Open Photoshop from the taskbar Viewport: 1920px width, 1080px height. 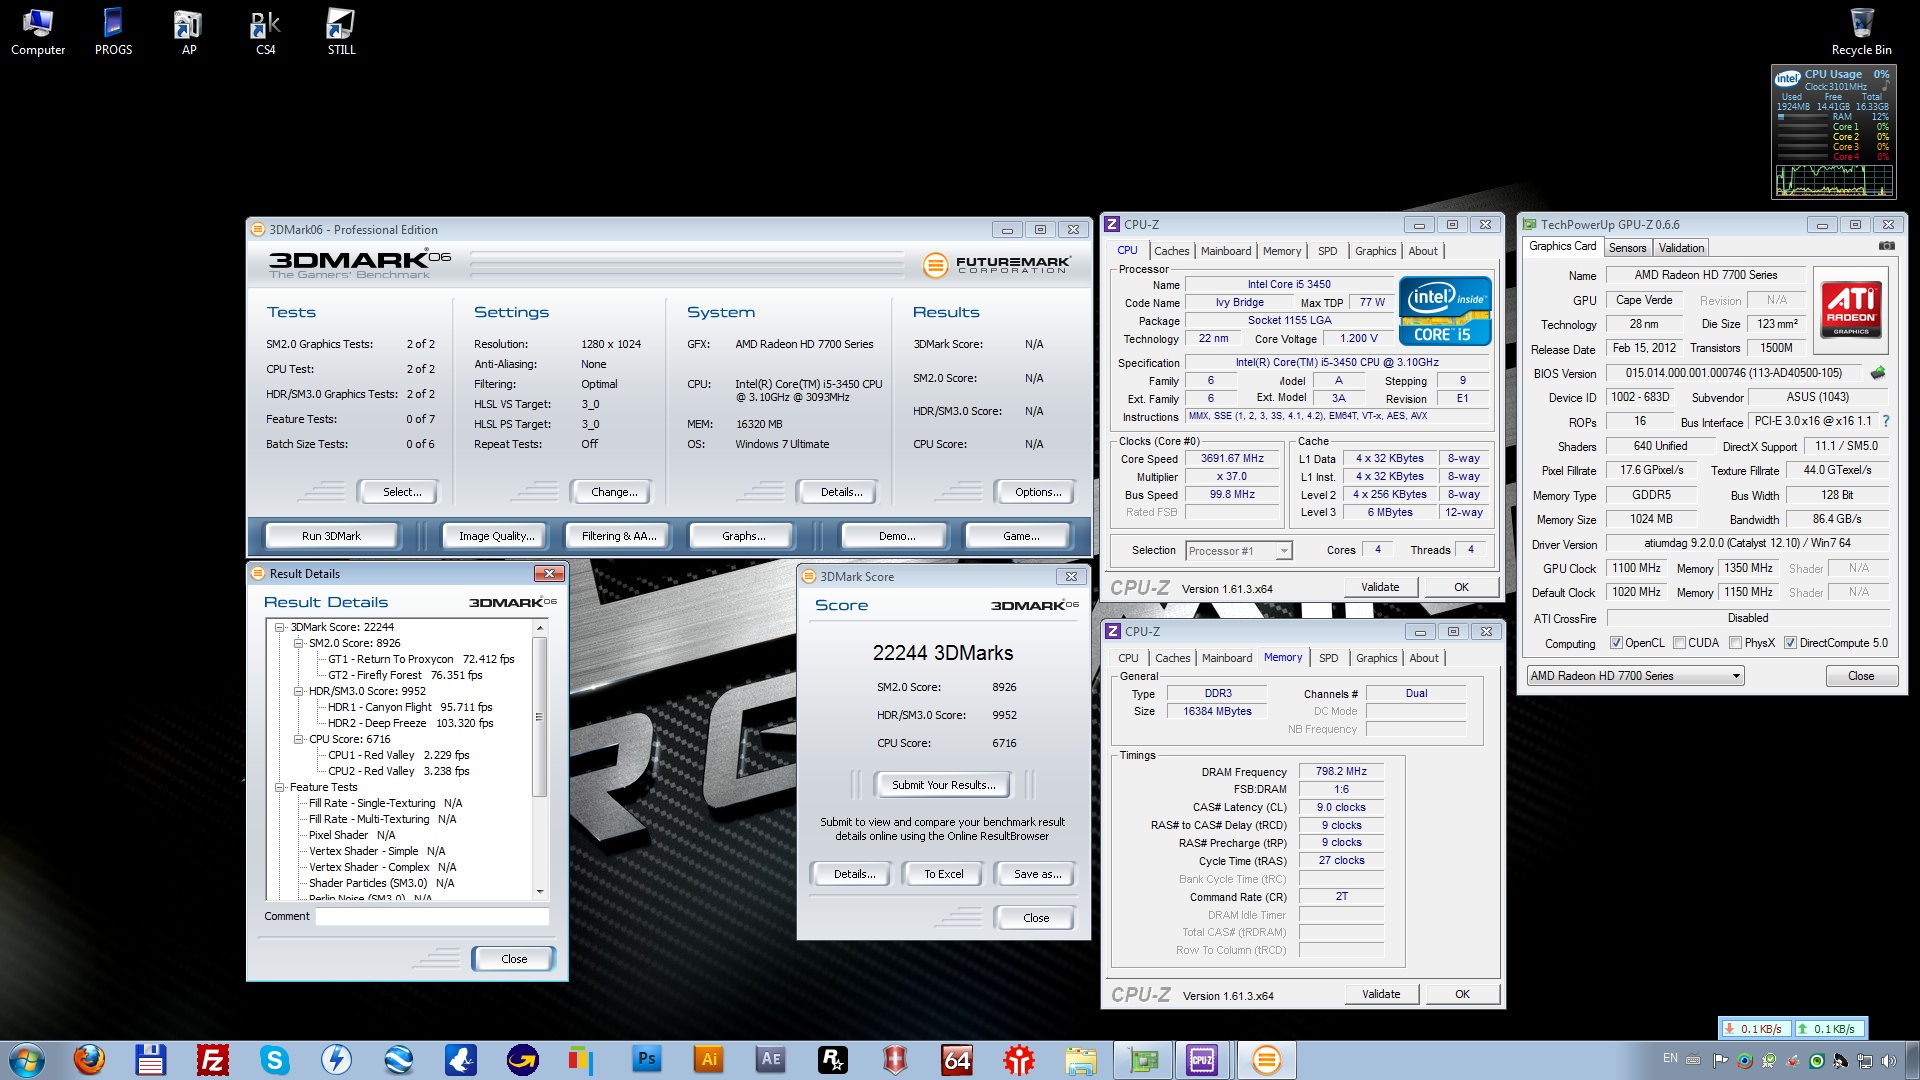click(647, 1059)
